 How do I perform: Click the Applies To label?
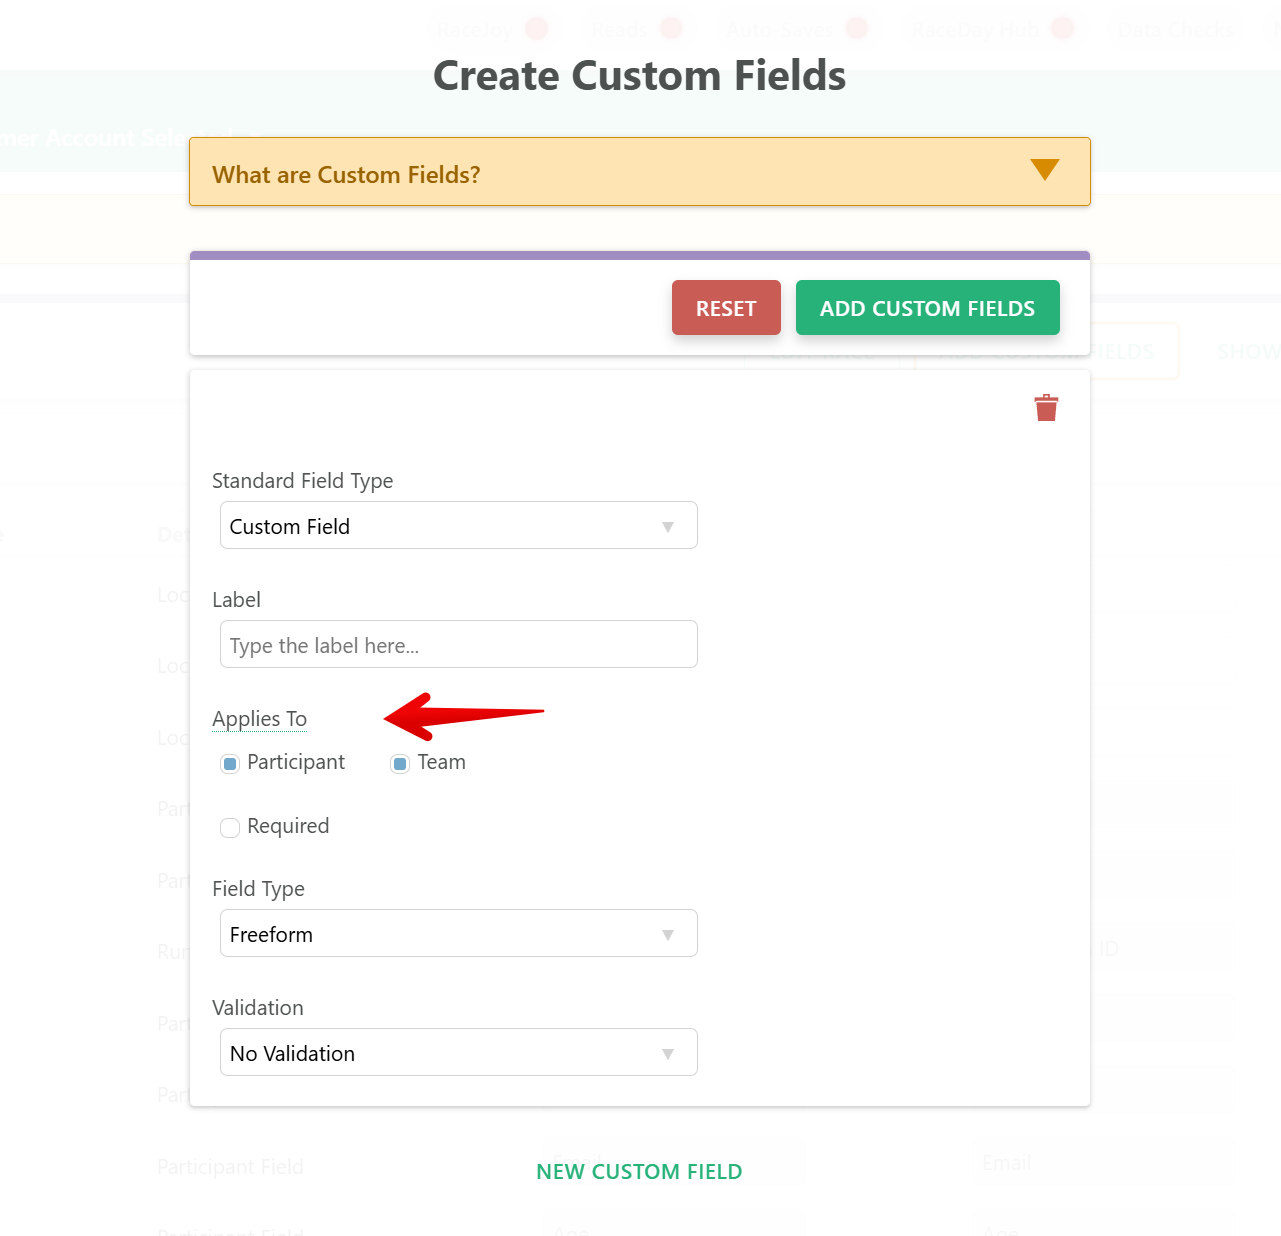click(x=260, y=719)
